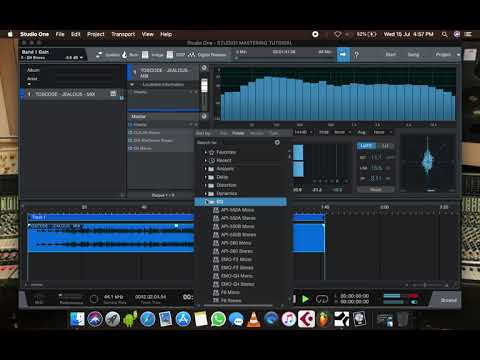
Task: Select EMO-F2 Mono preset
Action: click(236, 259)
